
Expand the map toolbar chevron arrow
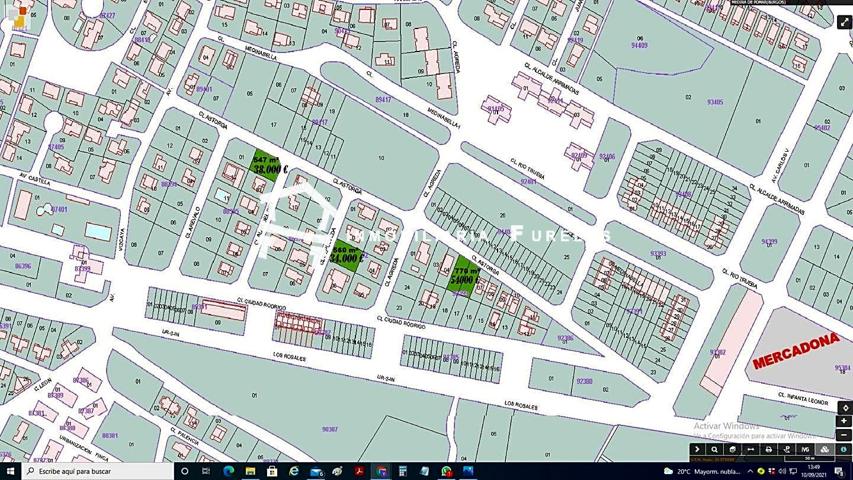pos(697,450)
